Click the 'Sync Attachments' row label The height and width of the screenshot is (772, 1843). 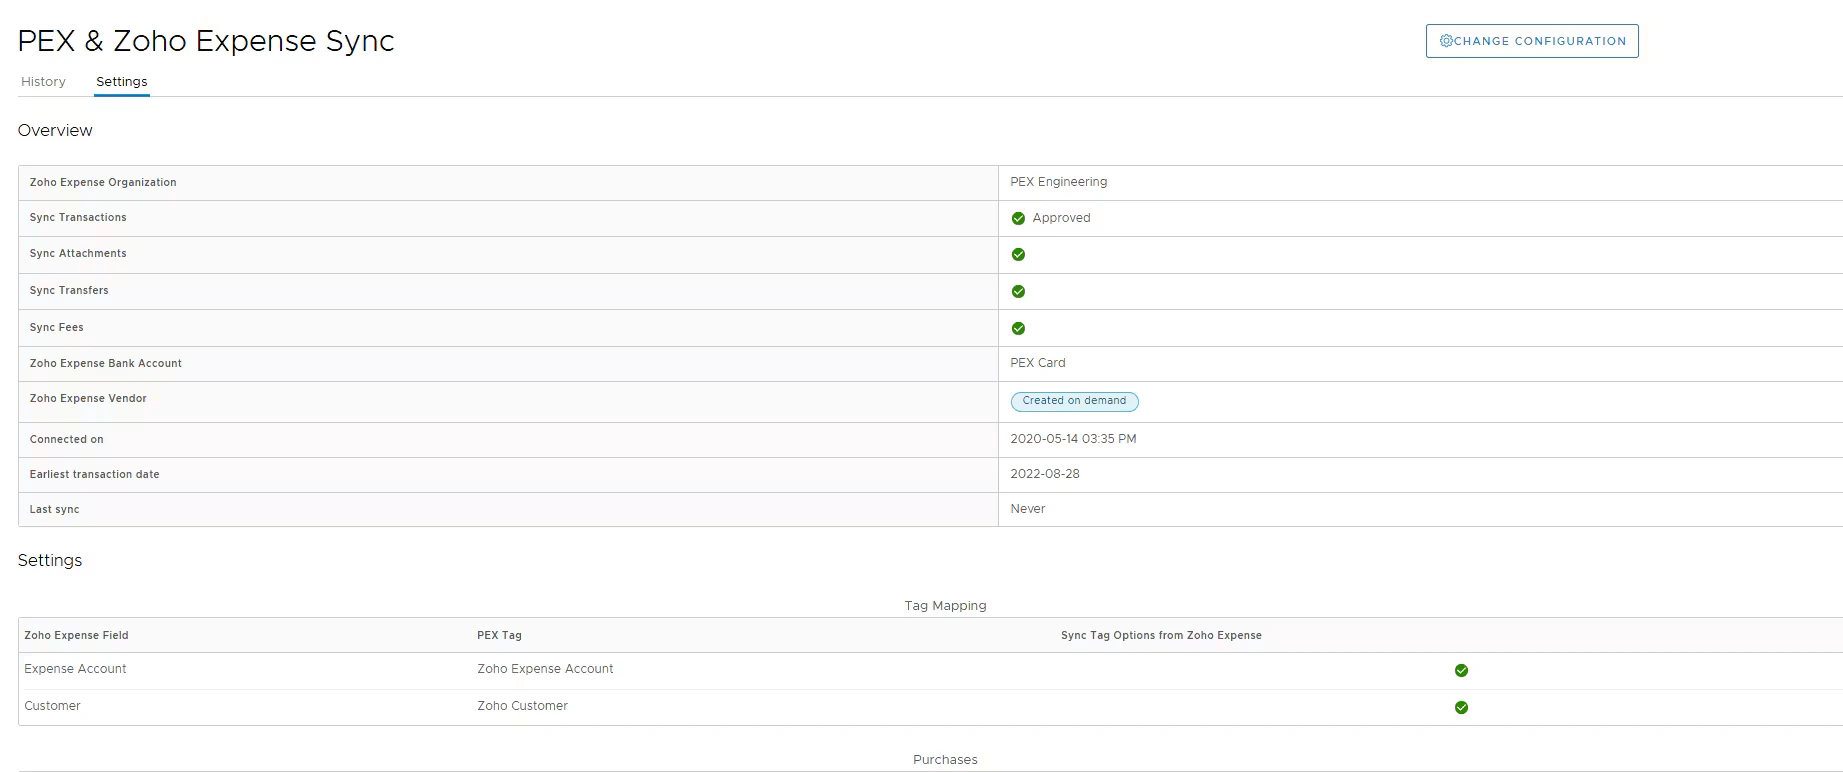[x=78, y=254]
